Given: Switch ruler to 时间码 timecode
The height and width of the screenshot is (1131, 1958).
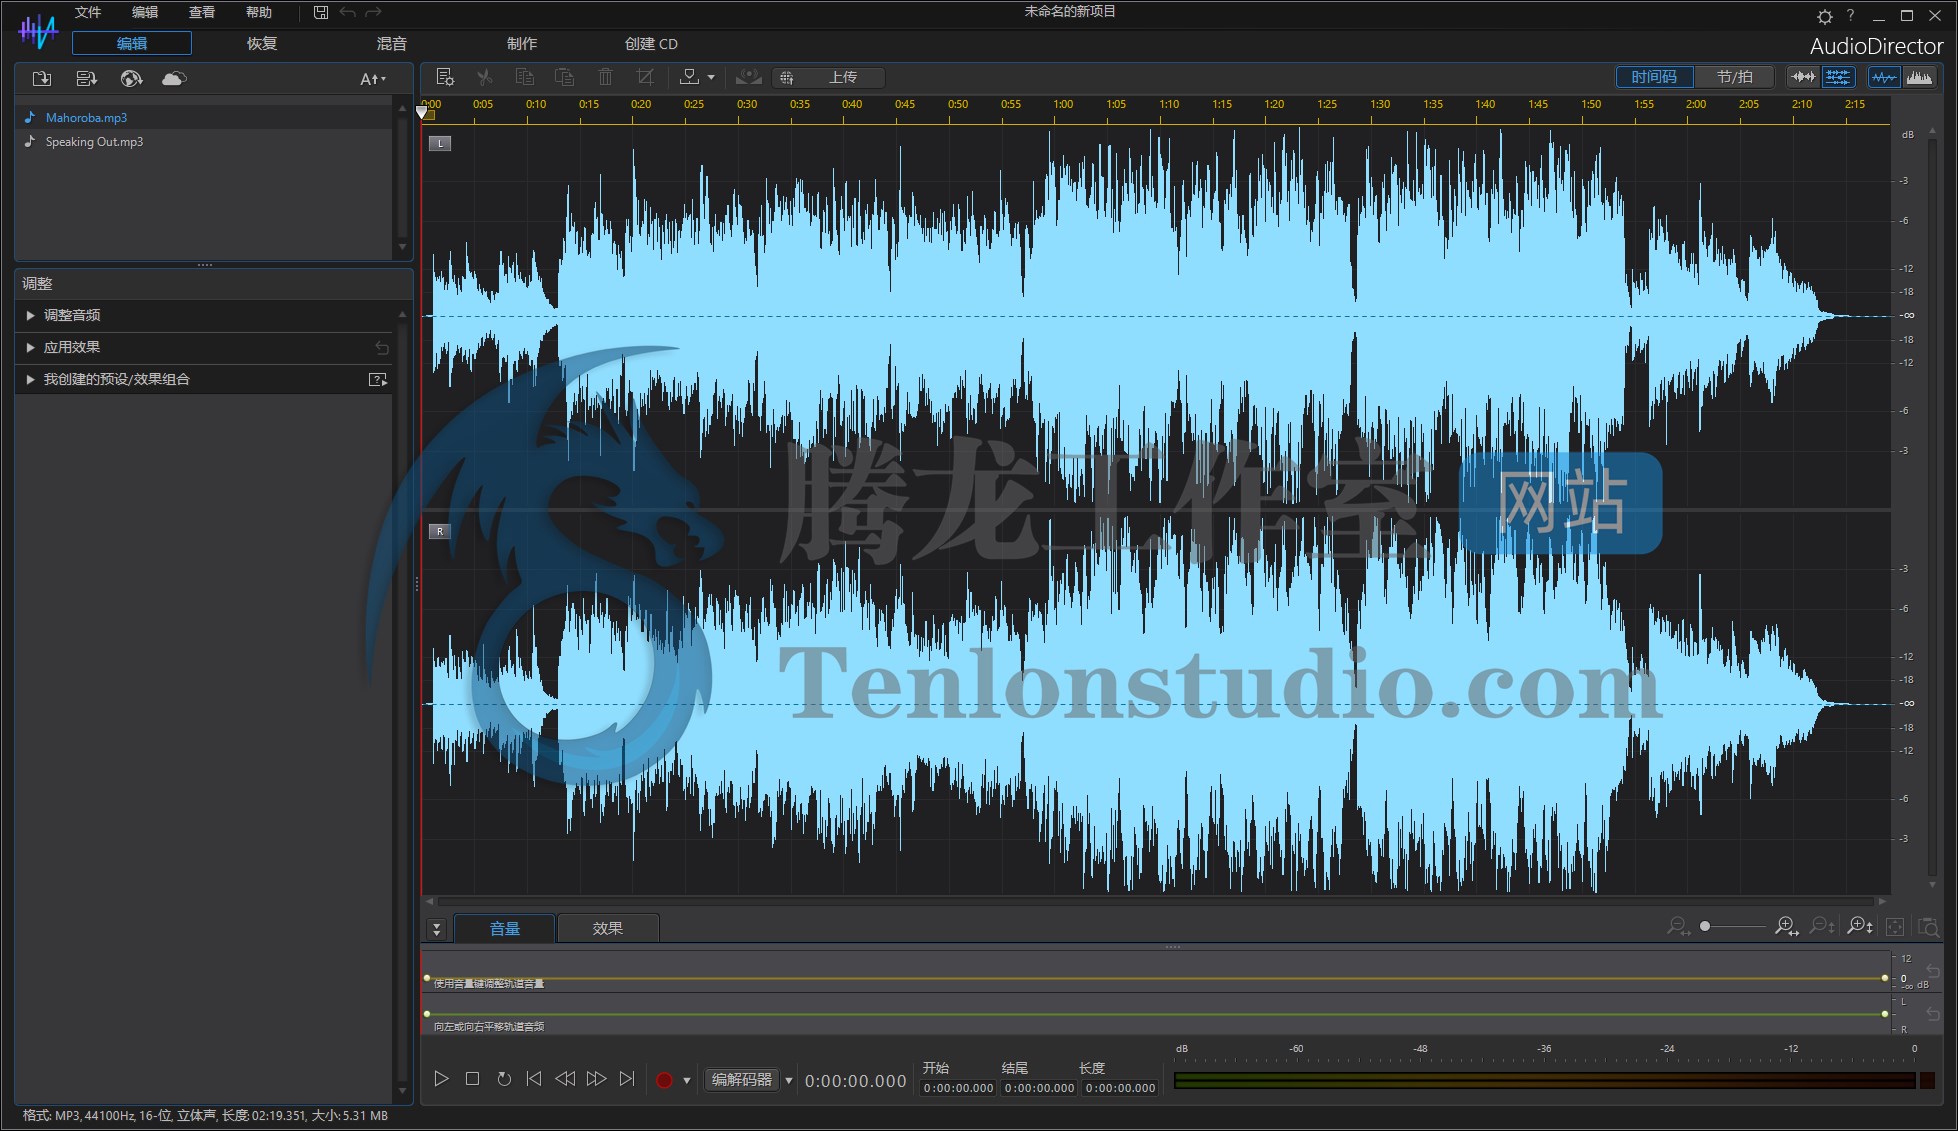Looking at the screenshot, I should point(1654,77).
